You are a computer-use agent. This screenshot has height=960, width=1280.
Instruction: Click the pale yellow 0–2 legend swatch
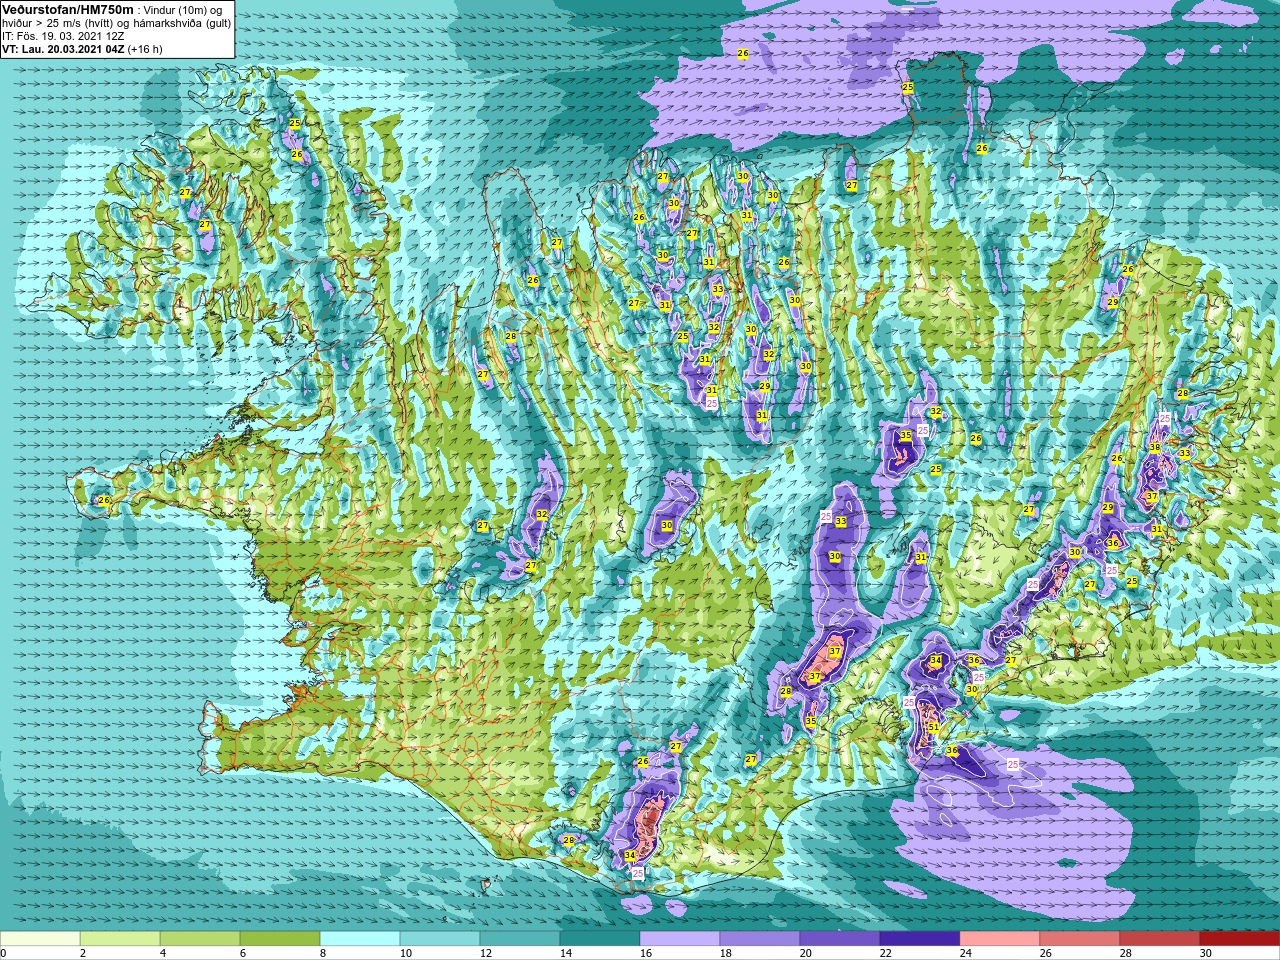40,939
